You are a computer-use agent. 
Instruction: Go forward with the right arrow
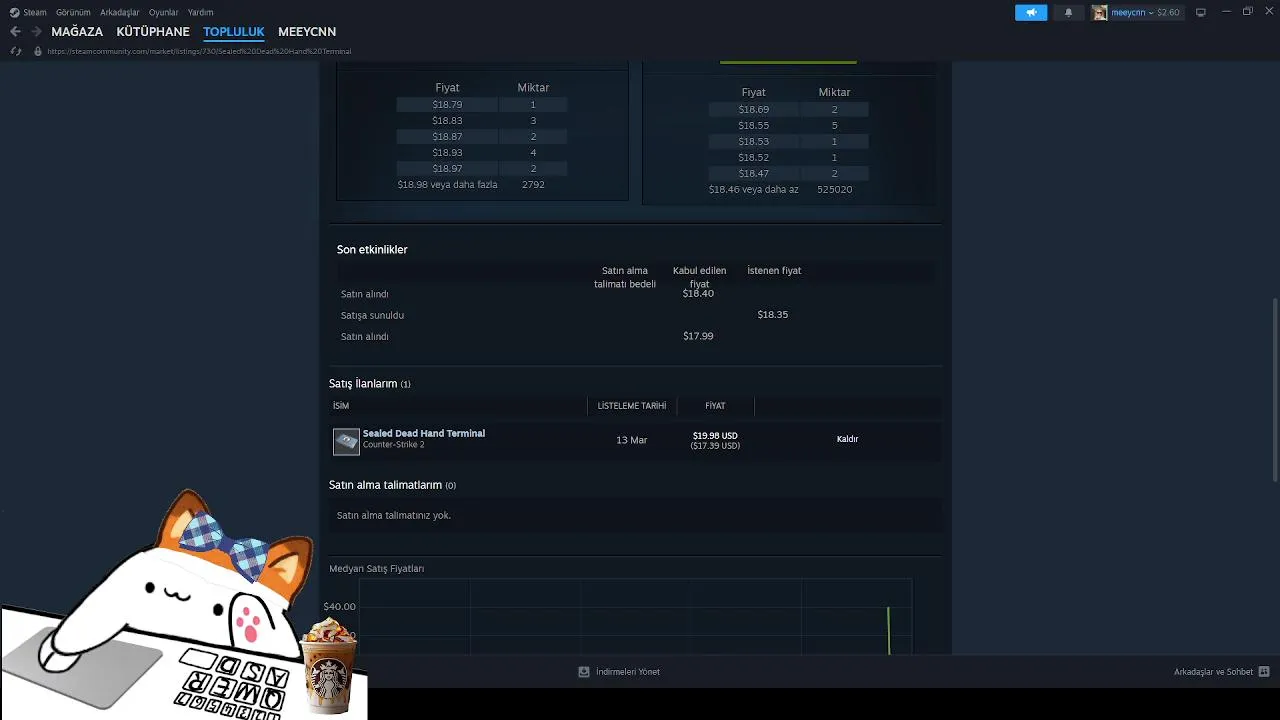point(36,32)
